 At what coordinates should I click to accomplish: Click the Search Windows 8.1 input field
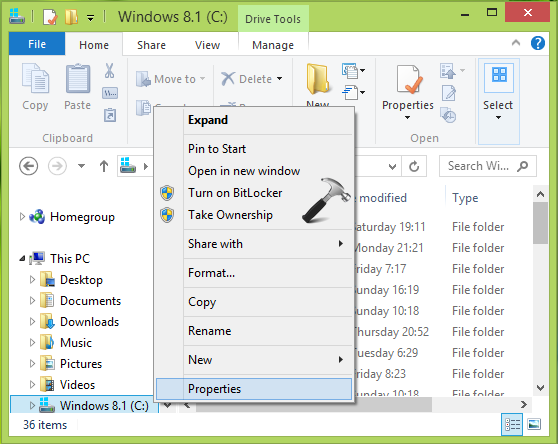488,166
